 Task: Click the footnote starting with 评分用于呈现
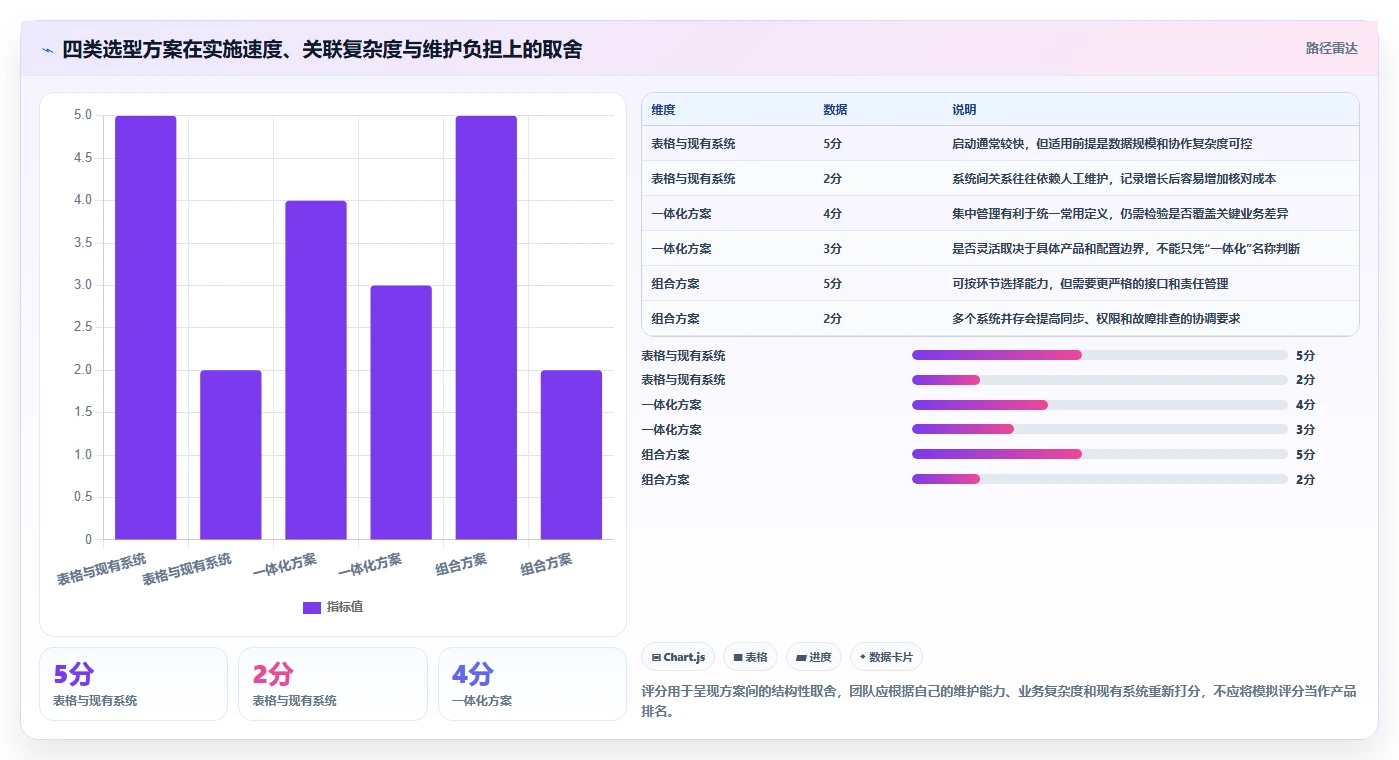[x=1000, y=702]
